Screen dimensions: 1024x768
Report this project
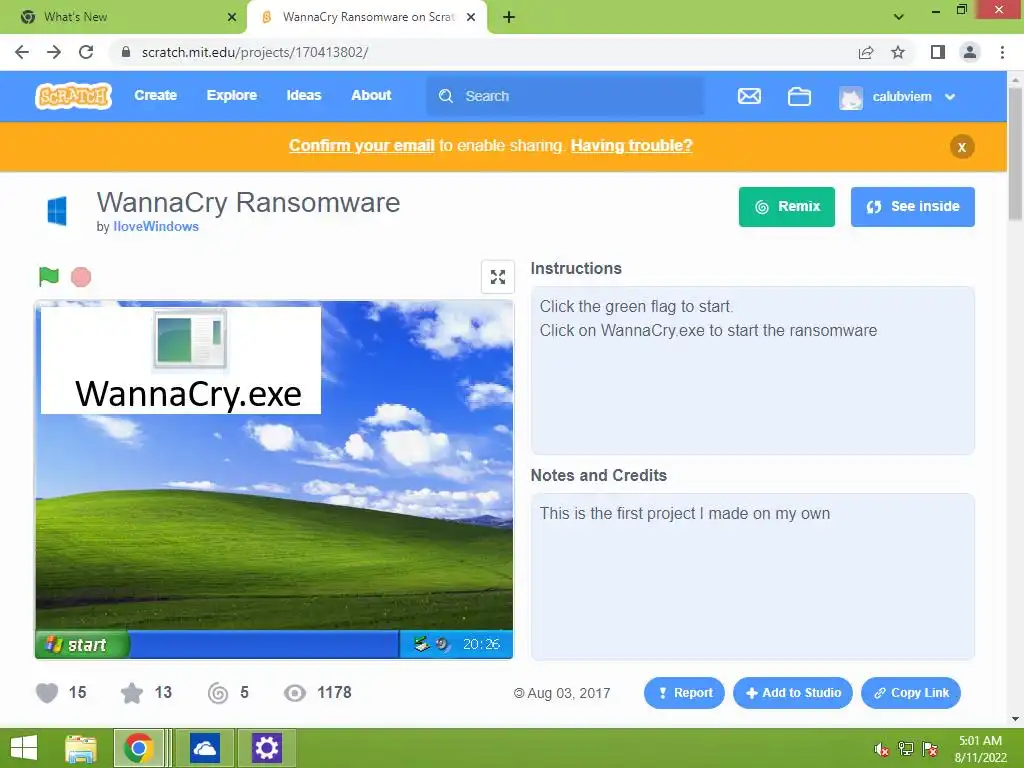(x=684, y=693)
